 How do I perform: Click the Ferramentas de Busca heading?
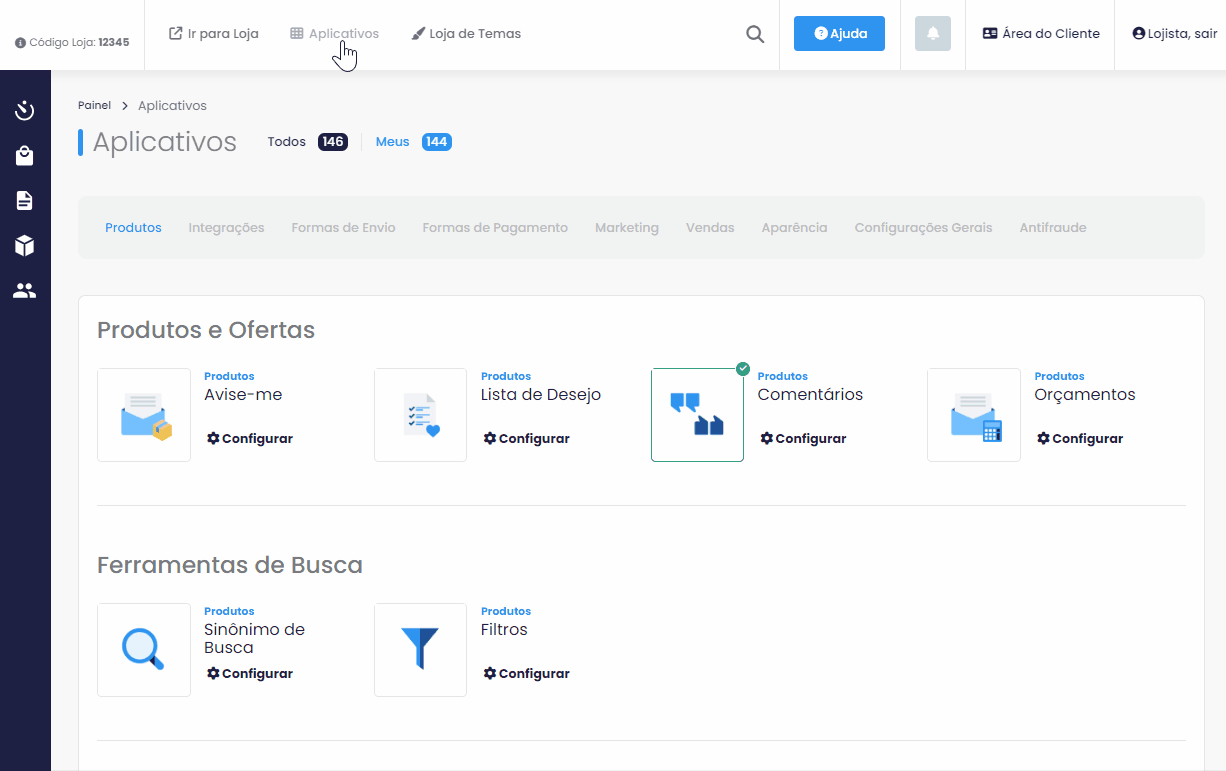point(230,565)
